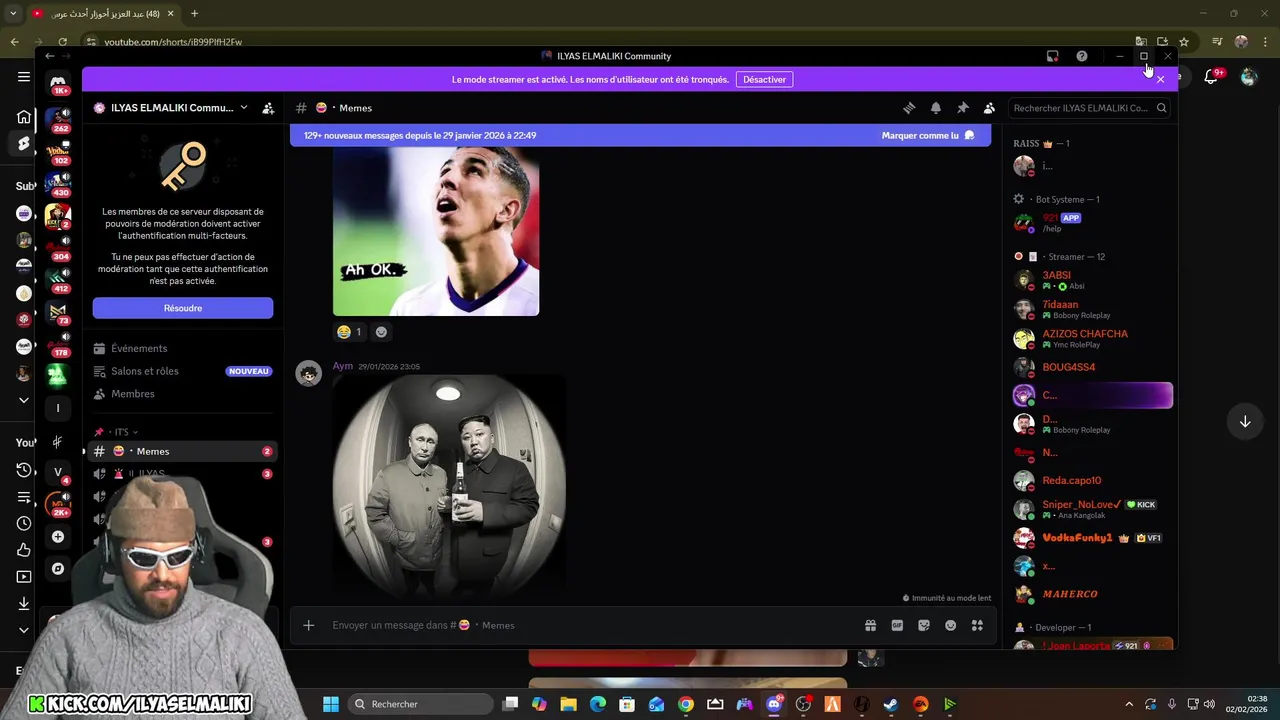The height and width of the screenshot is (720, 1280).
Task: Invite people to ILYAS ELMALIKI server
Action: point(268,108)
